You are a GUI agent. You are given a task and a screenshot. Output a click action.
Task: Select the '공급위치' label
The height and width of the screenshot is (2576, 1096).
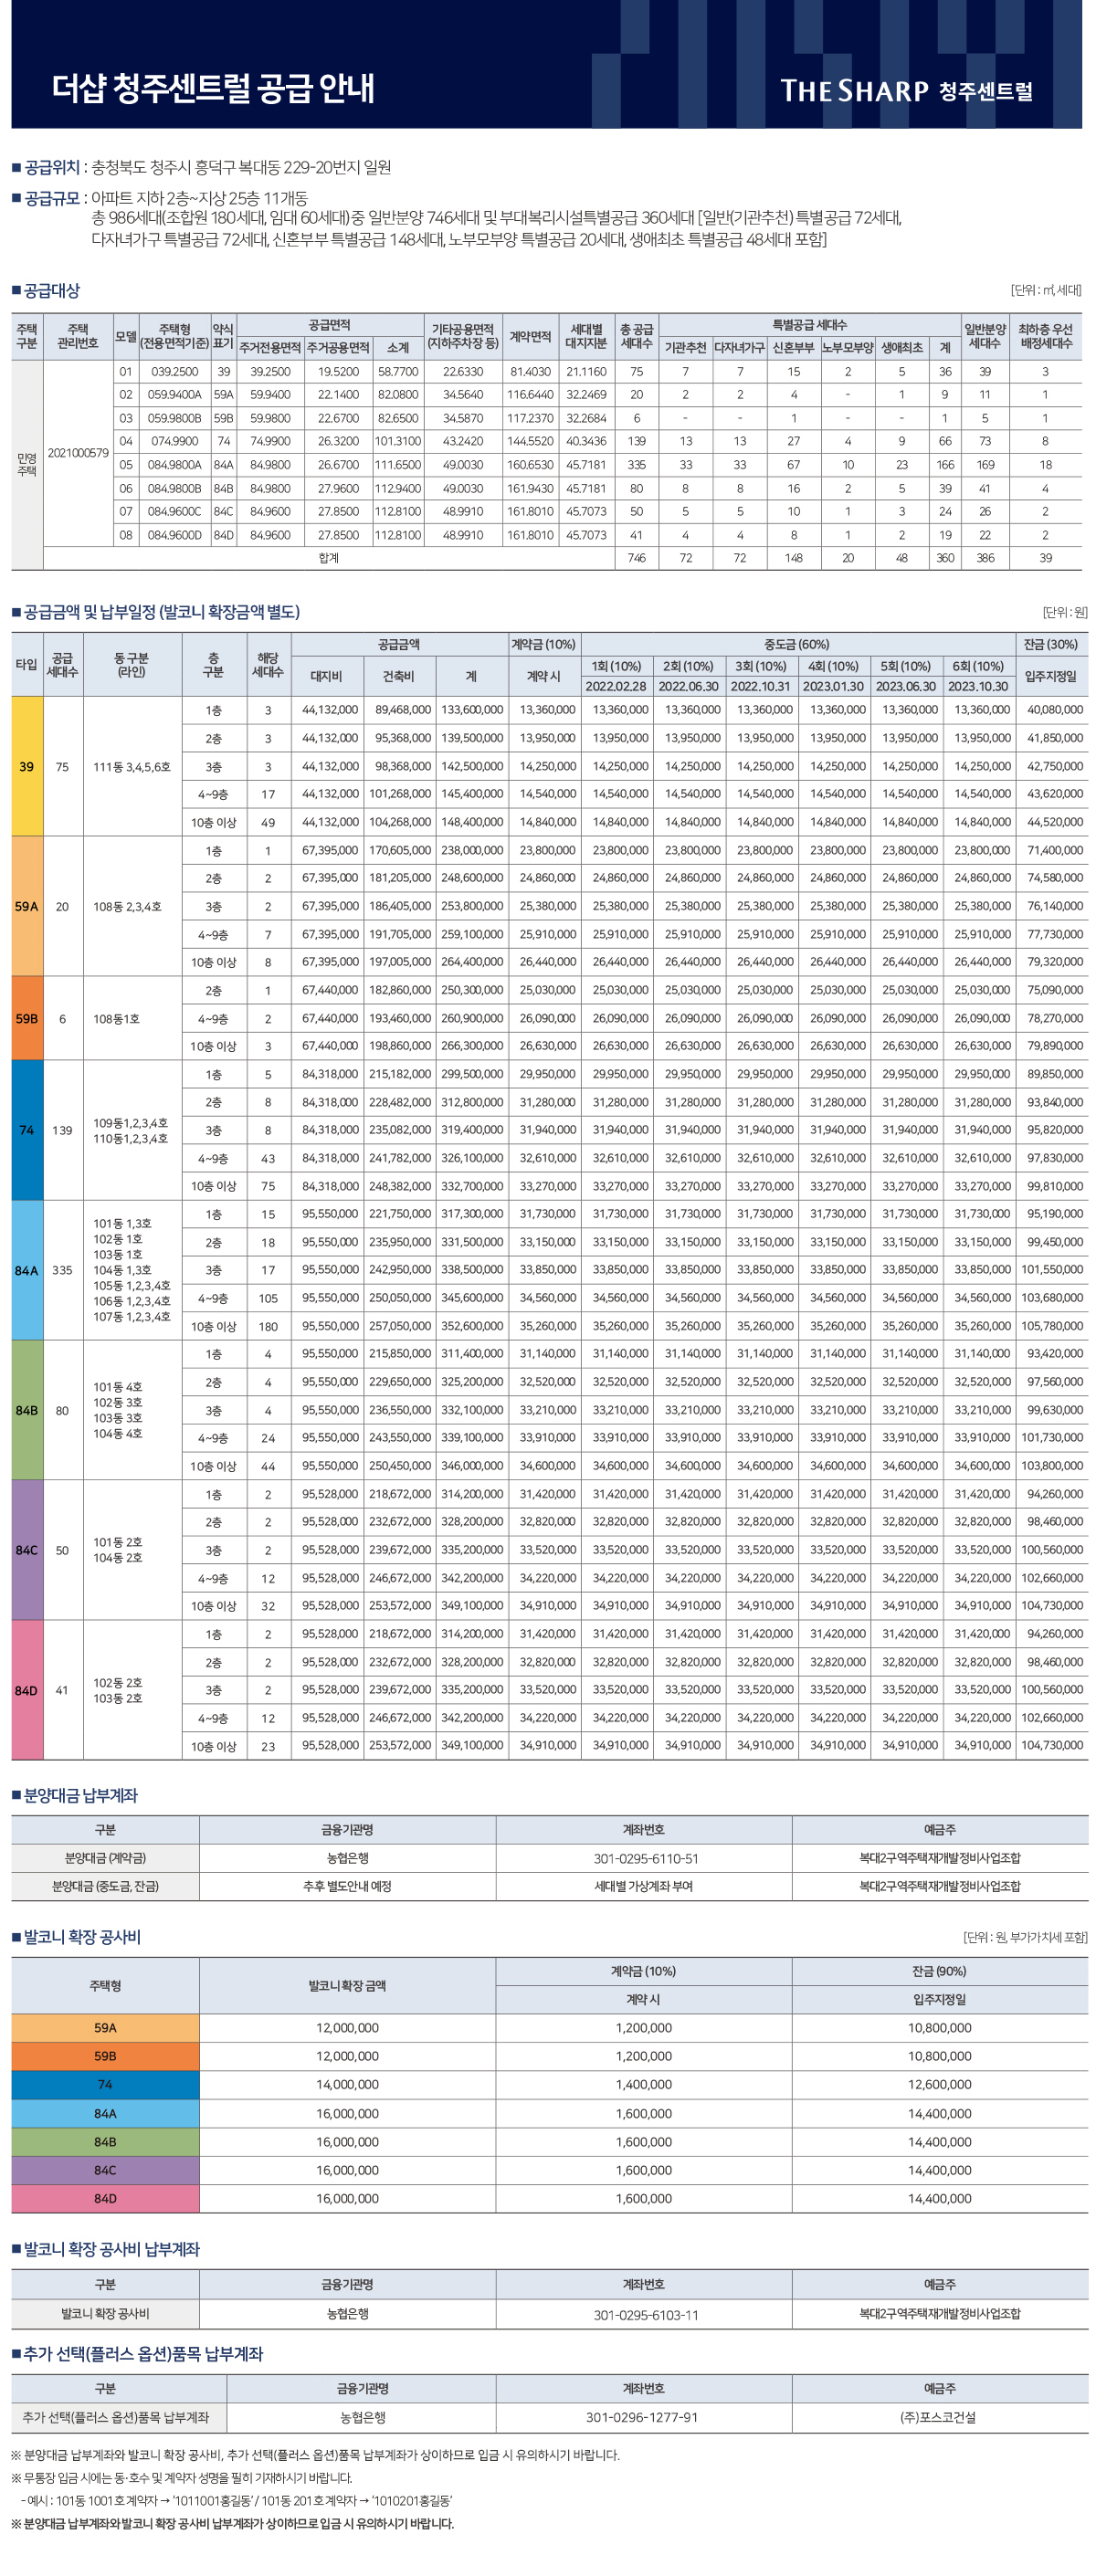51,167
